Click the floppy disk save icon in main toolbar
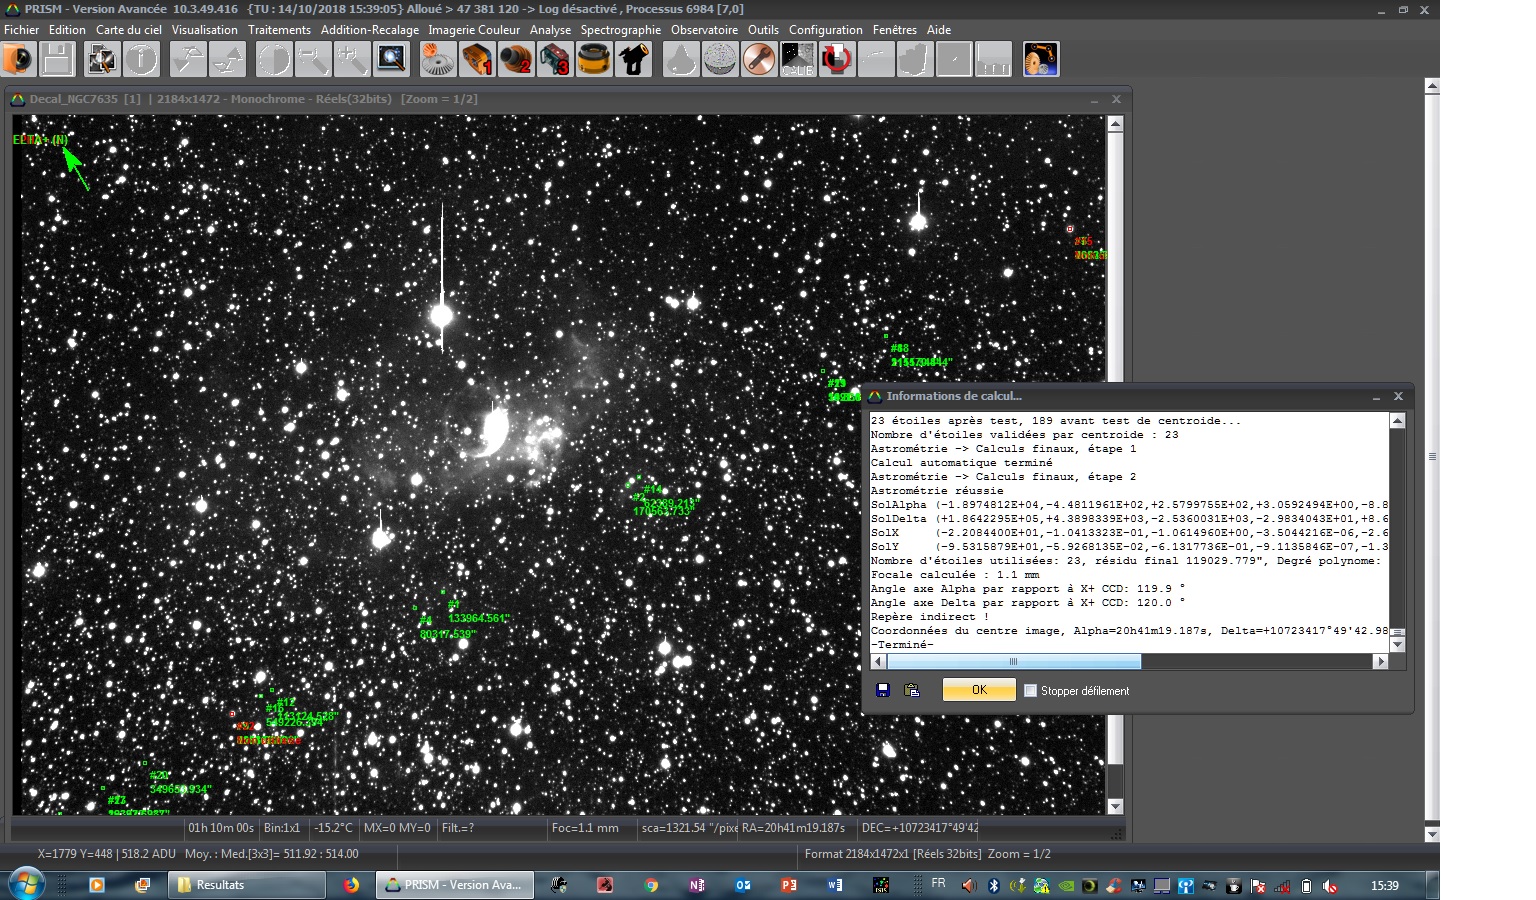This screenshot has width=1536, height=900. (57, 59)
